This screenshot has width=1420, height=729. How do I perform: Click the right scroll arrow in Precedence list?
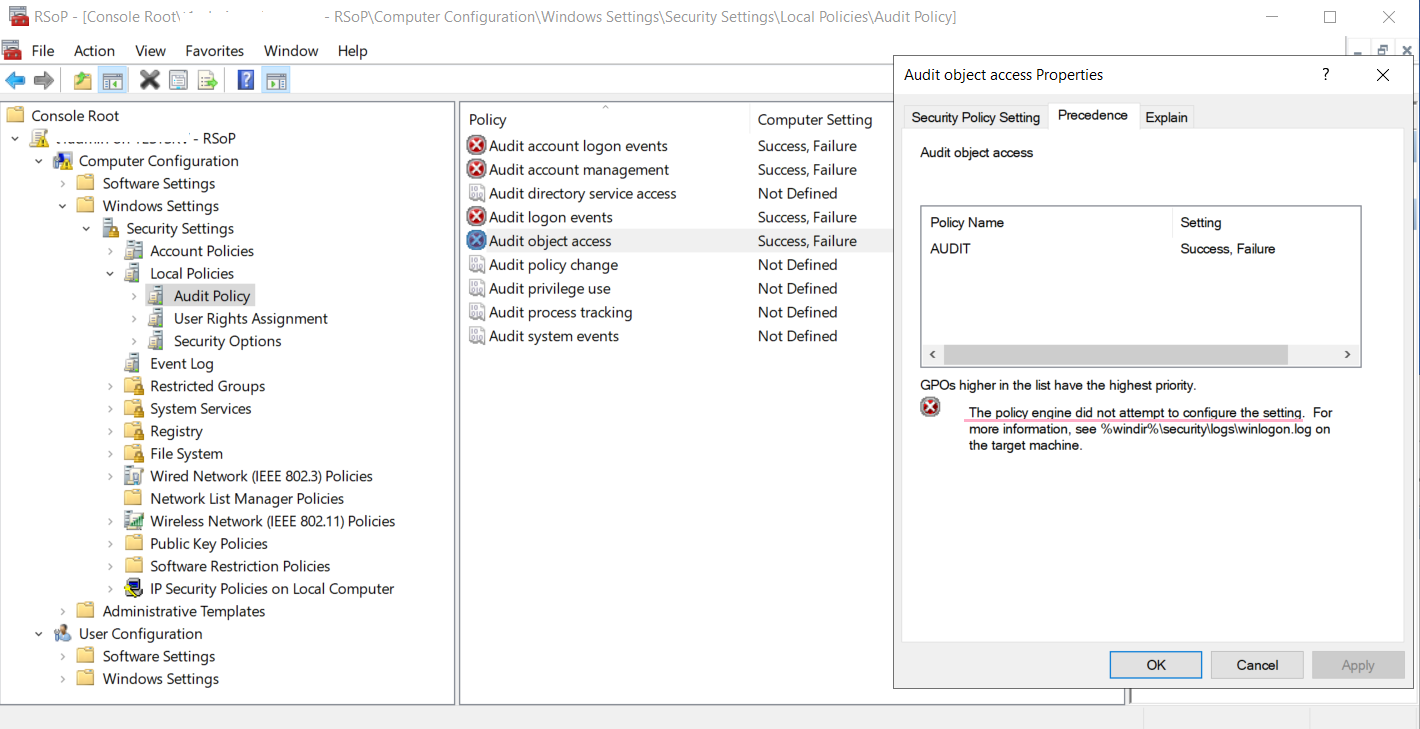coord(1347,355)
